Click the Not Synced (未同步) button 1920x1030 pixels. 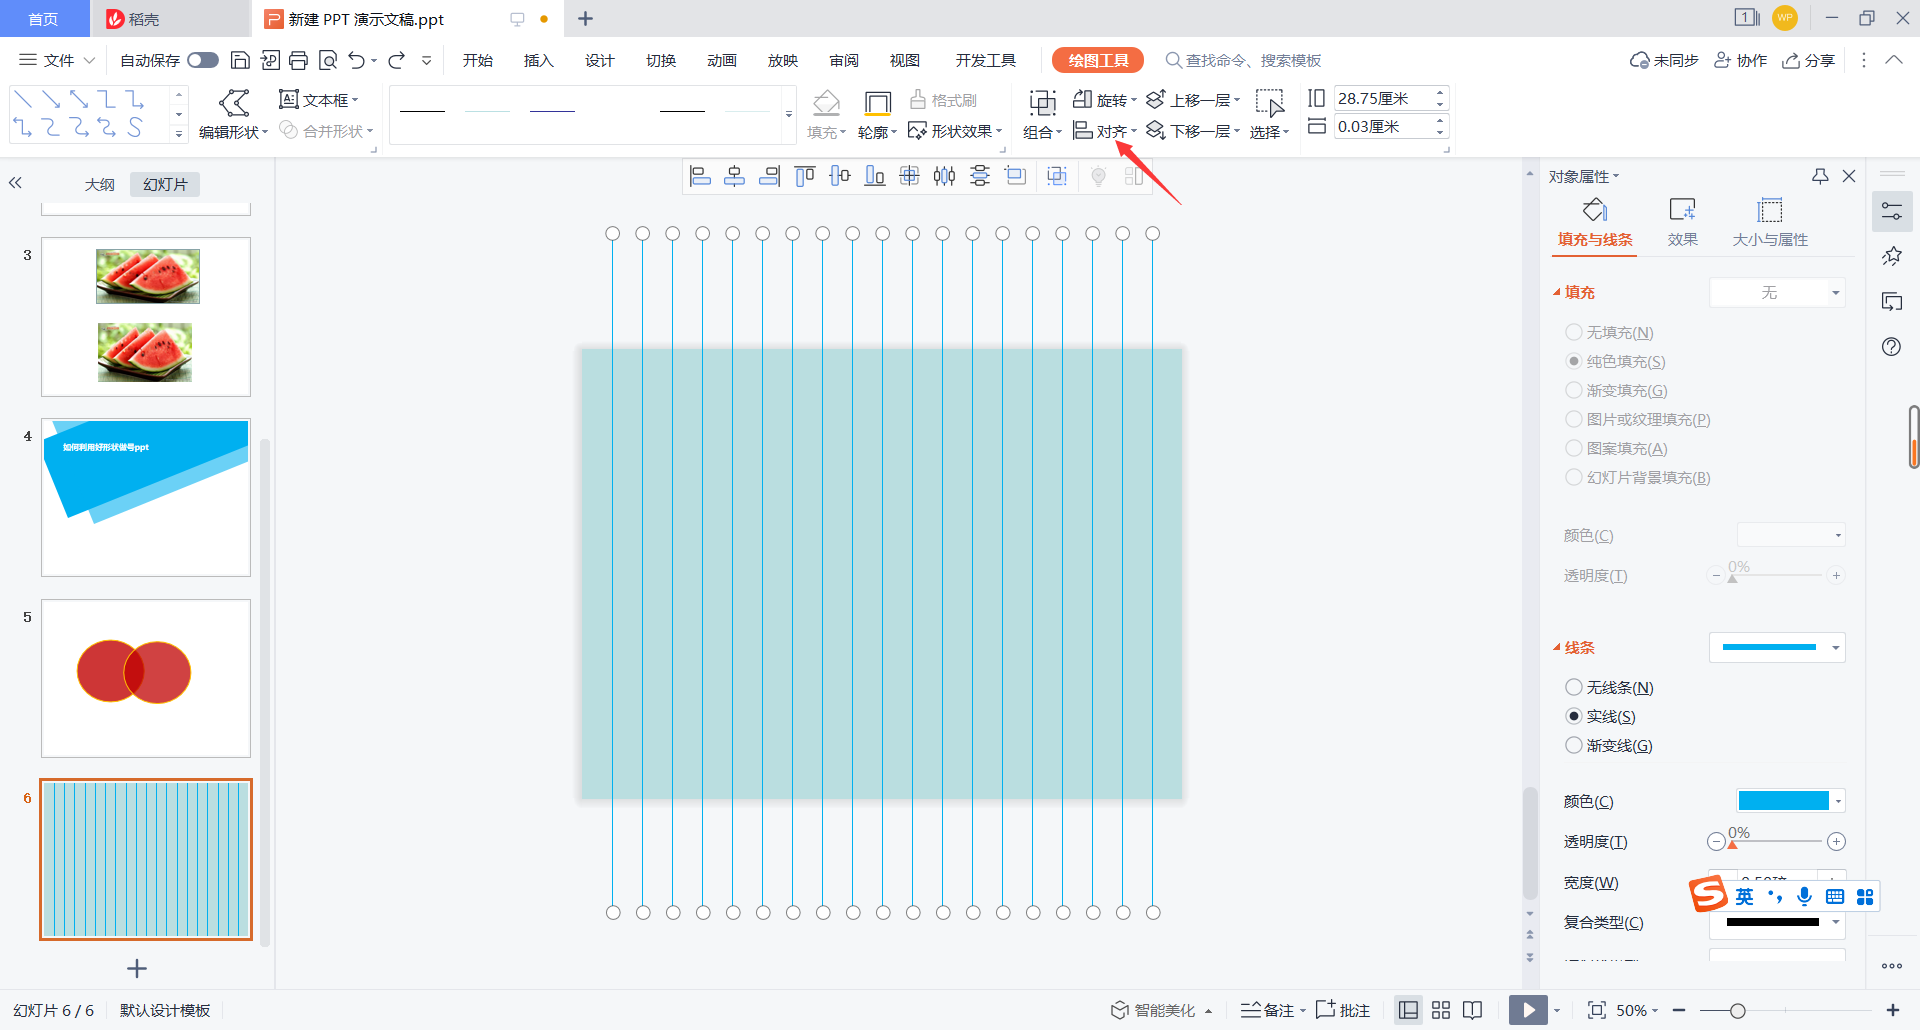(x=1664, y=60)
